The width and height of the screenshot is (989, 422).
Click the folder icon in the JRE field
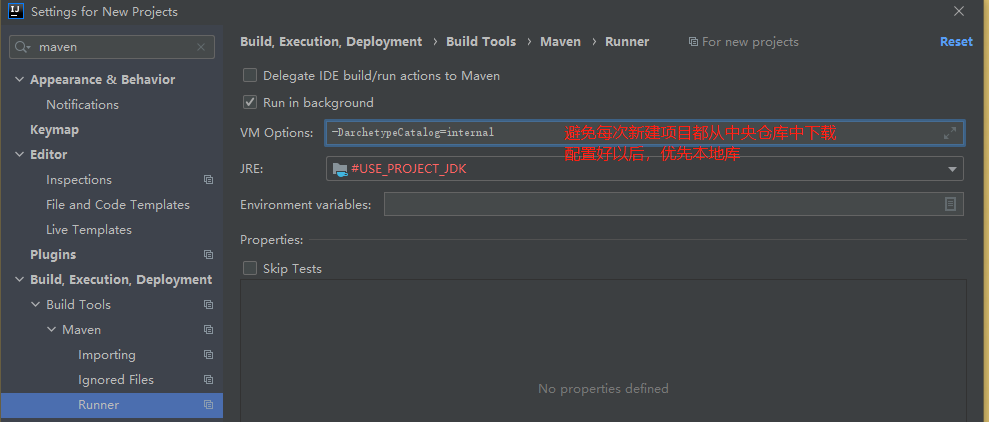340,169
